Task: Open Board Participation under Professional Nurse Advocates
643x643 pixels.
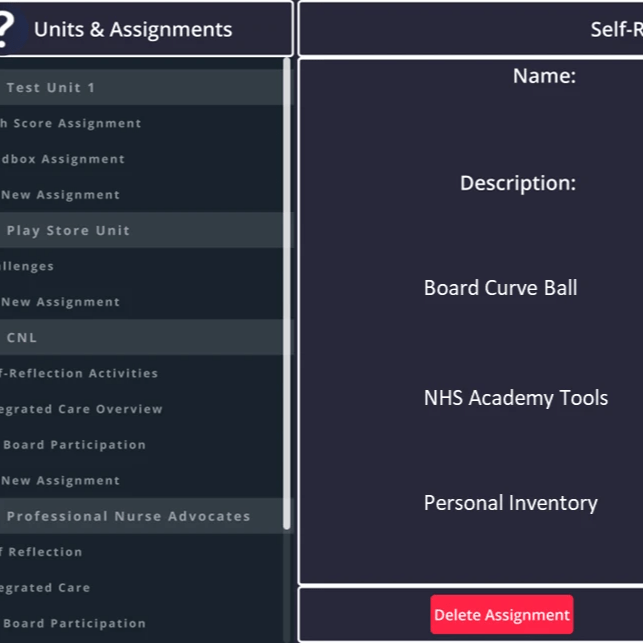Action: coord(74,624)
